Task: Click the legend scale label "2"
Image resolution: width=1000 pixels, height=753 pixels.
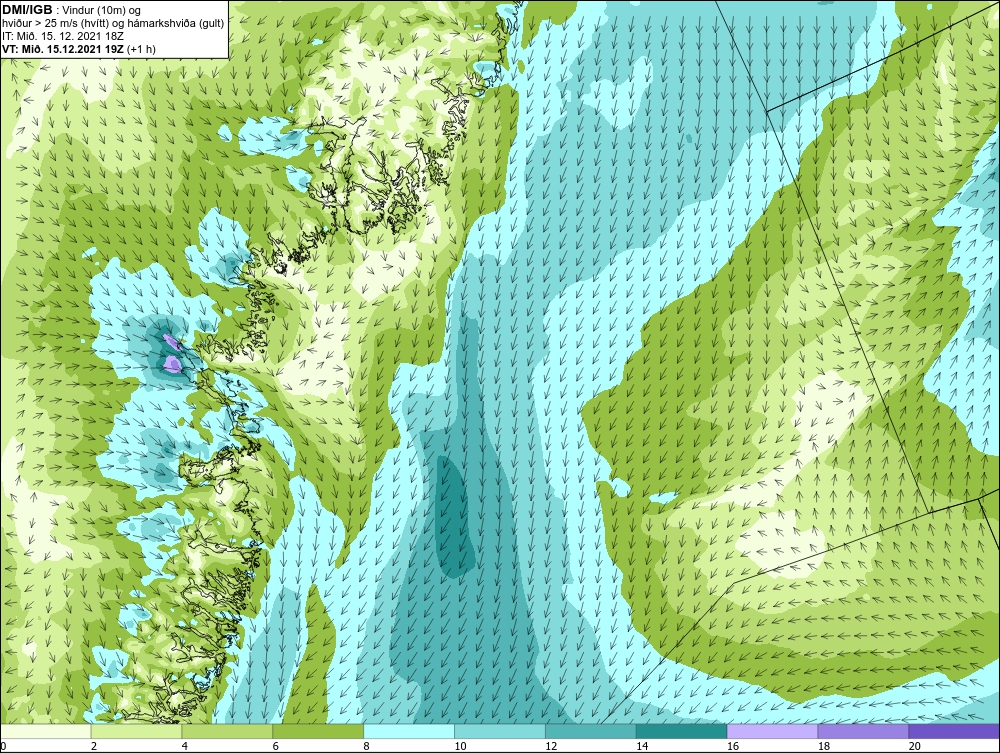Action: pos(94,746)
